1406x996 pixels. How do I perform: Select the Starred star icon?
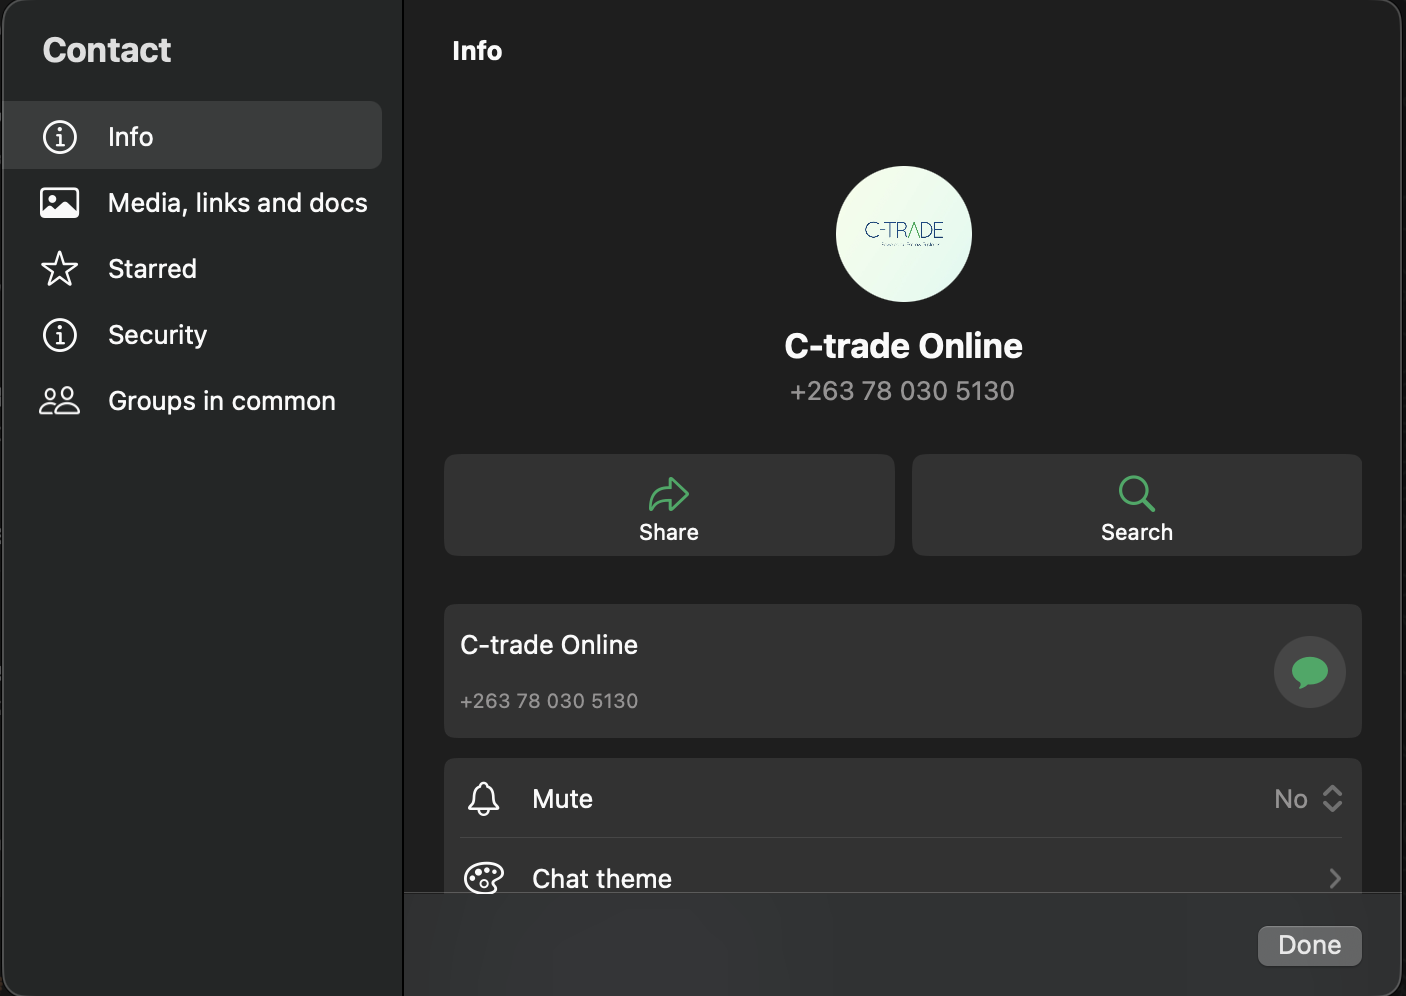[x=59, y=269]
